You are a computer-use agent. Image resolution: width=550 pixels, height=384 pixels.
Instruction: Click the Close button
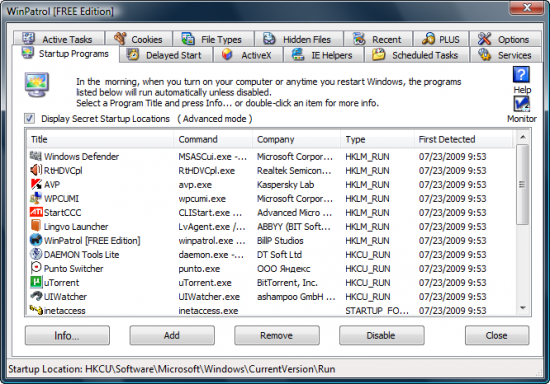click(x=497, y=335)
